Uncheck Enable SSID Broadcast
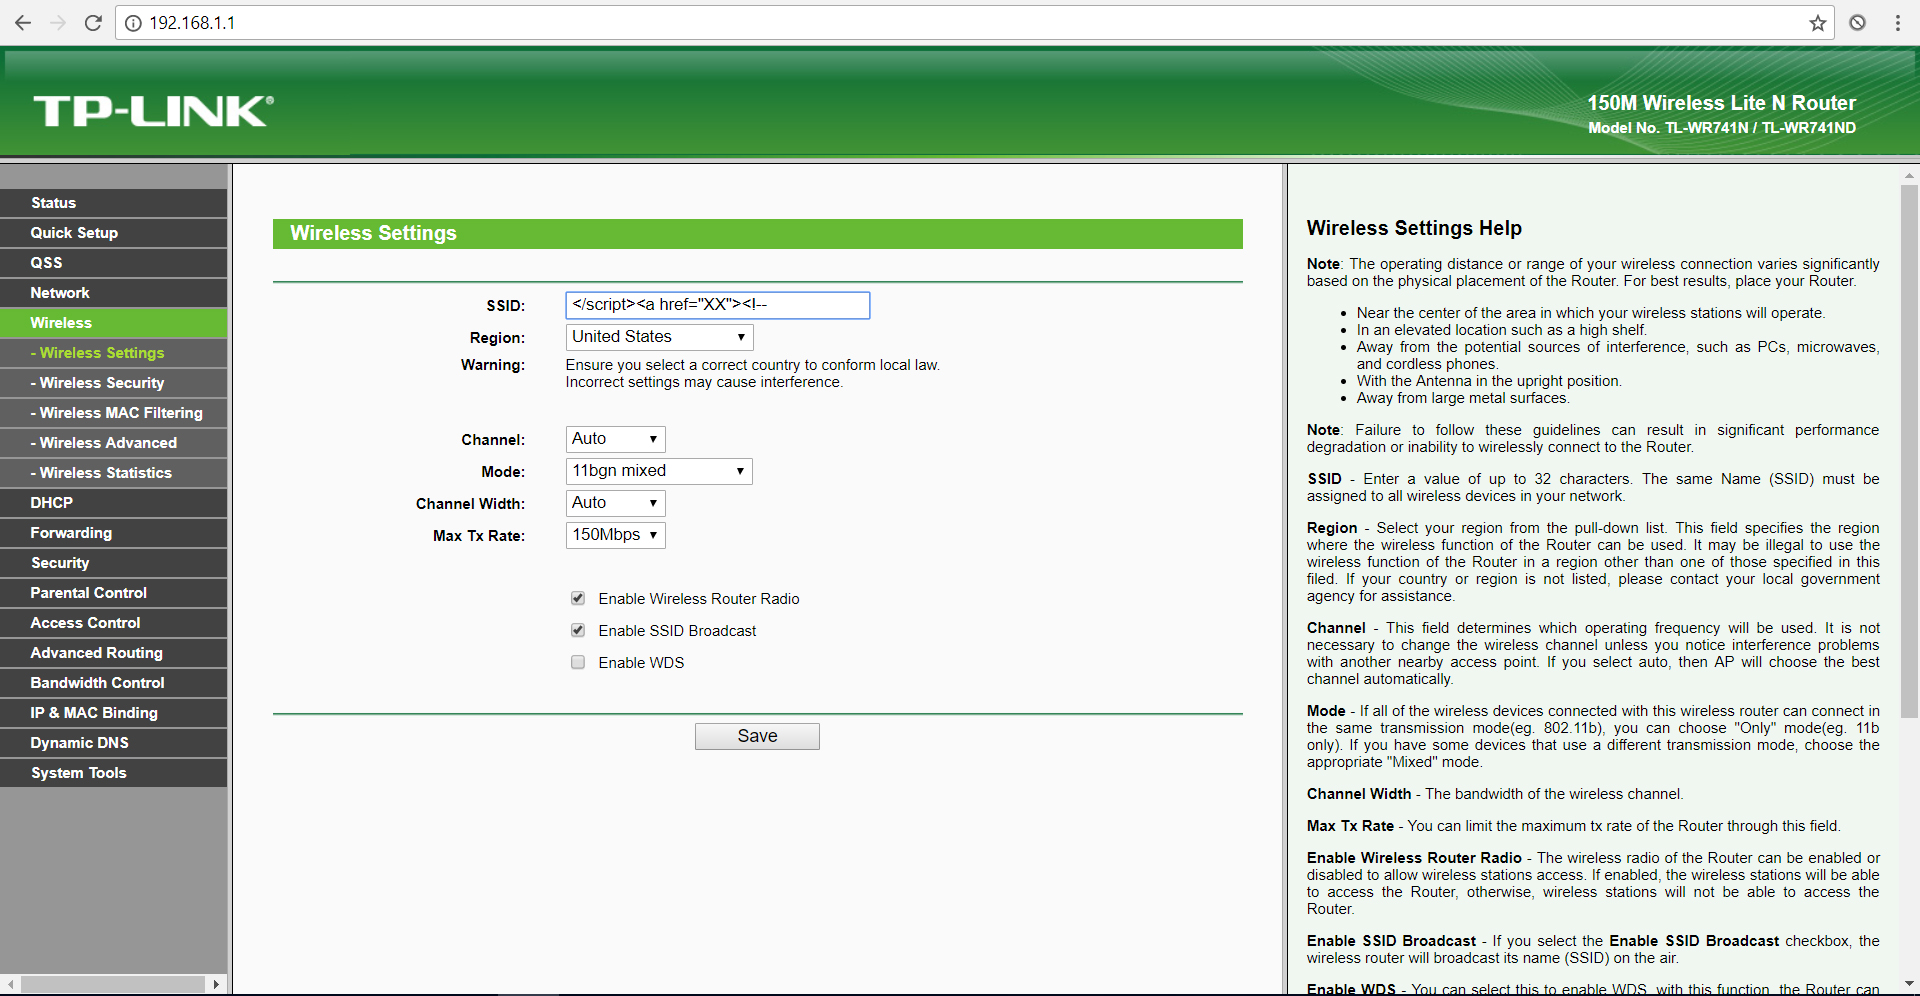Screen dimensions: 1920x996 click(578, 630)
